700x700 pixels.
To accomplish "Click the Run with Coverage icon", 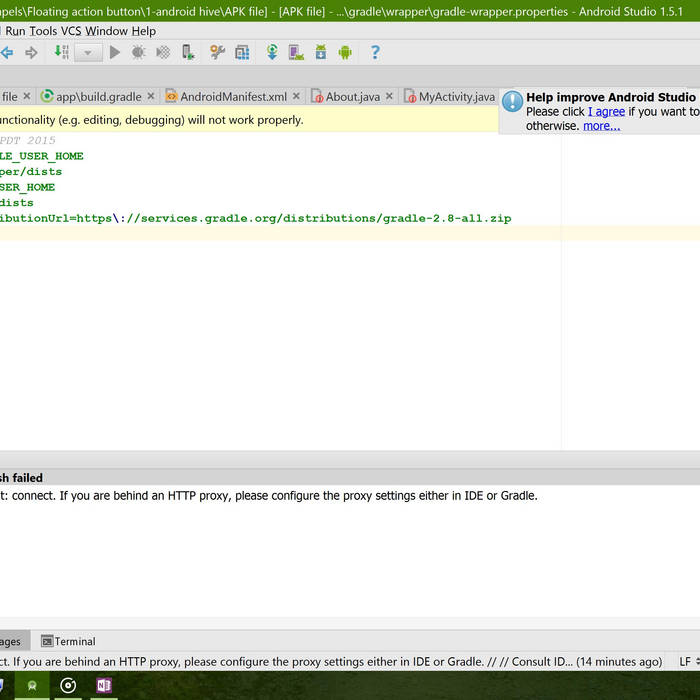I will (x=163, y=53).
